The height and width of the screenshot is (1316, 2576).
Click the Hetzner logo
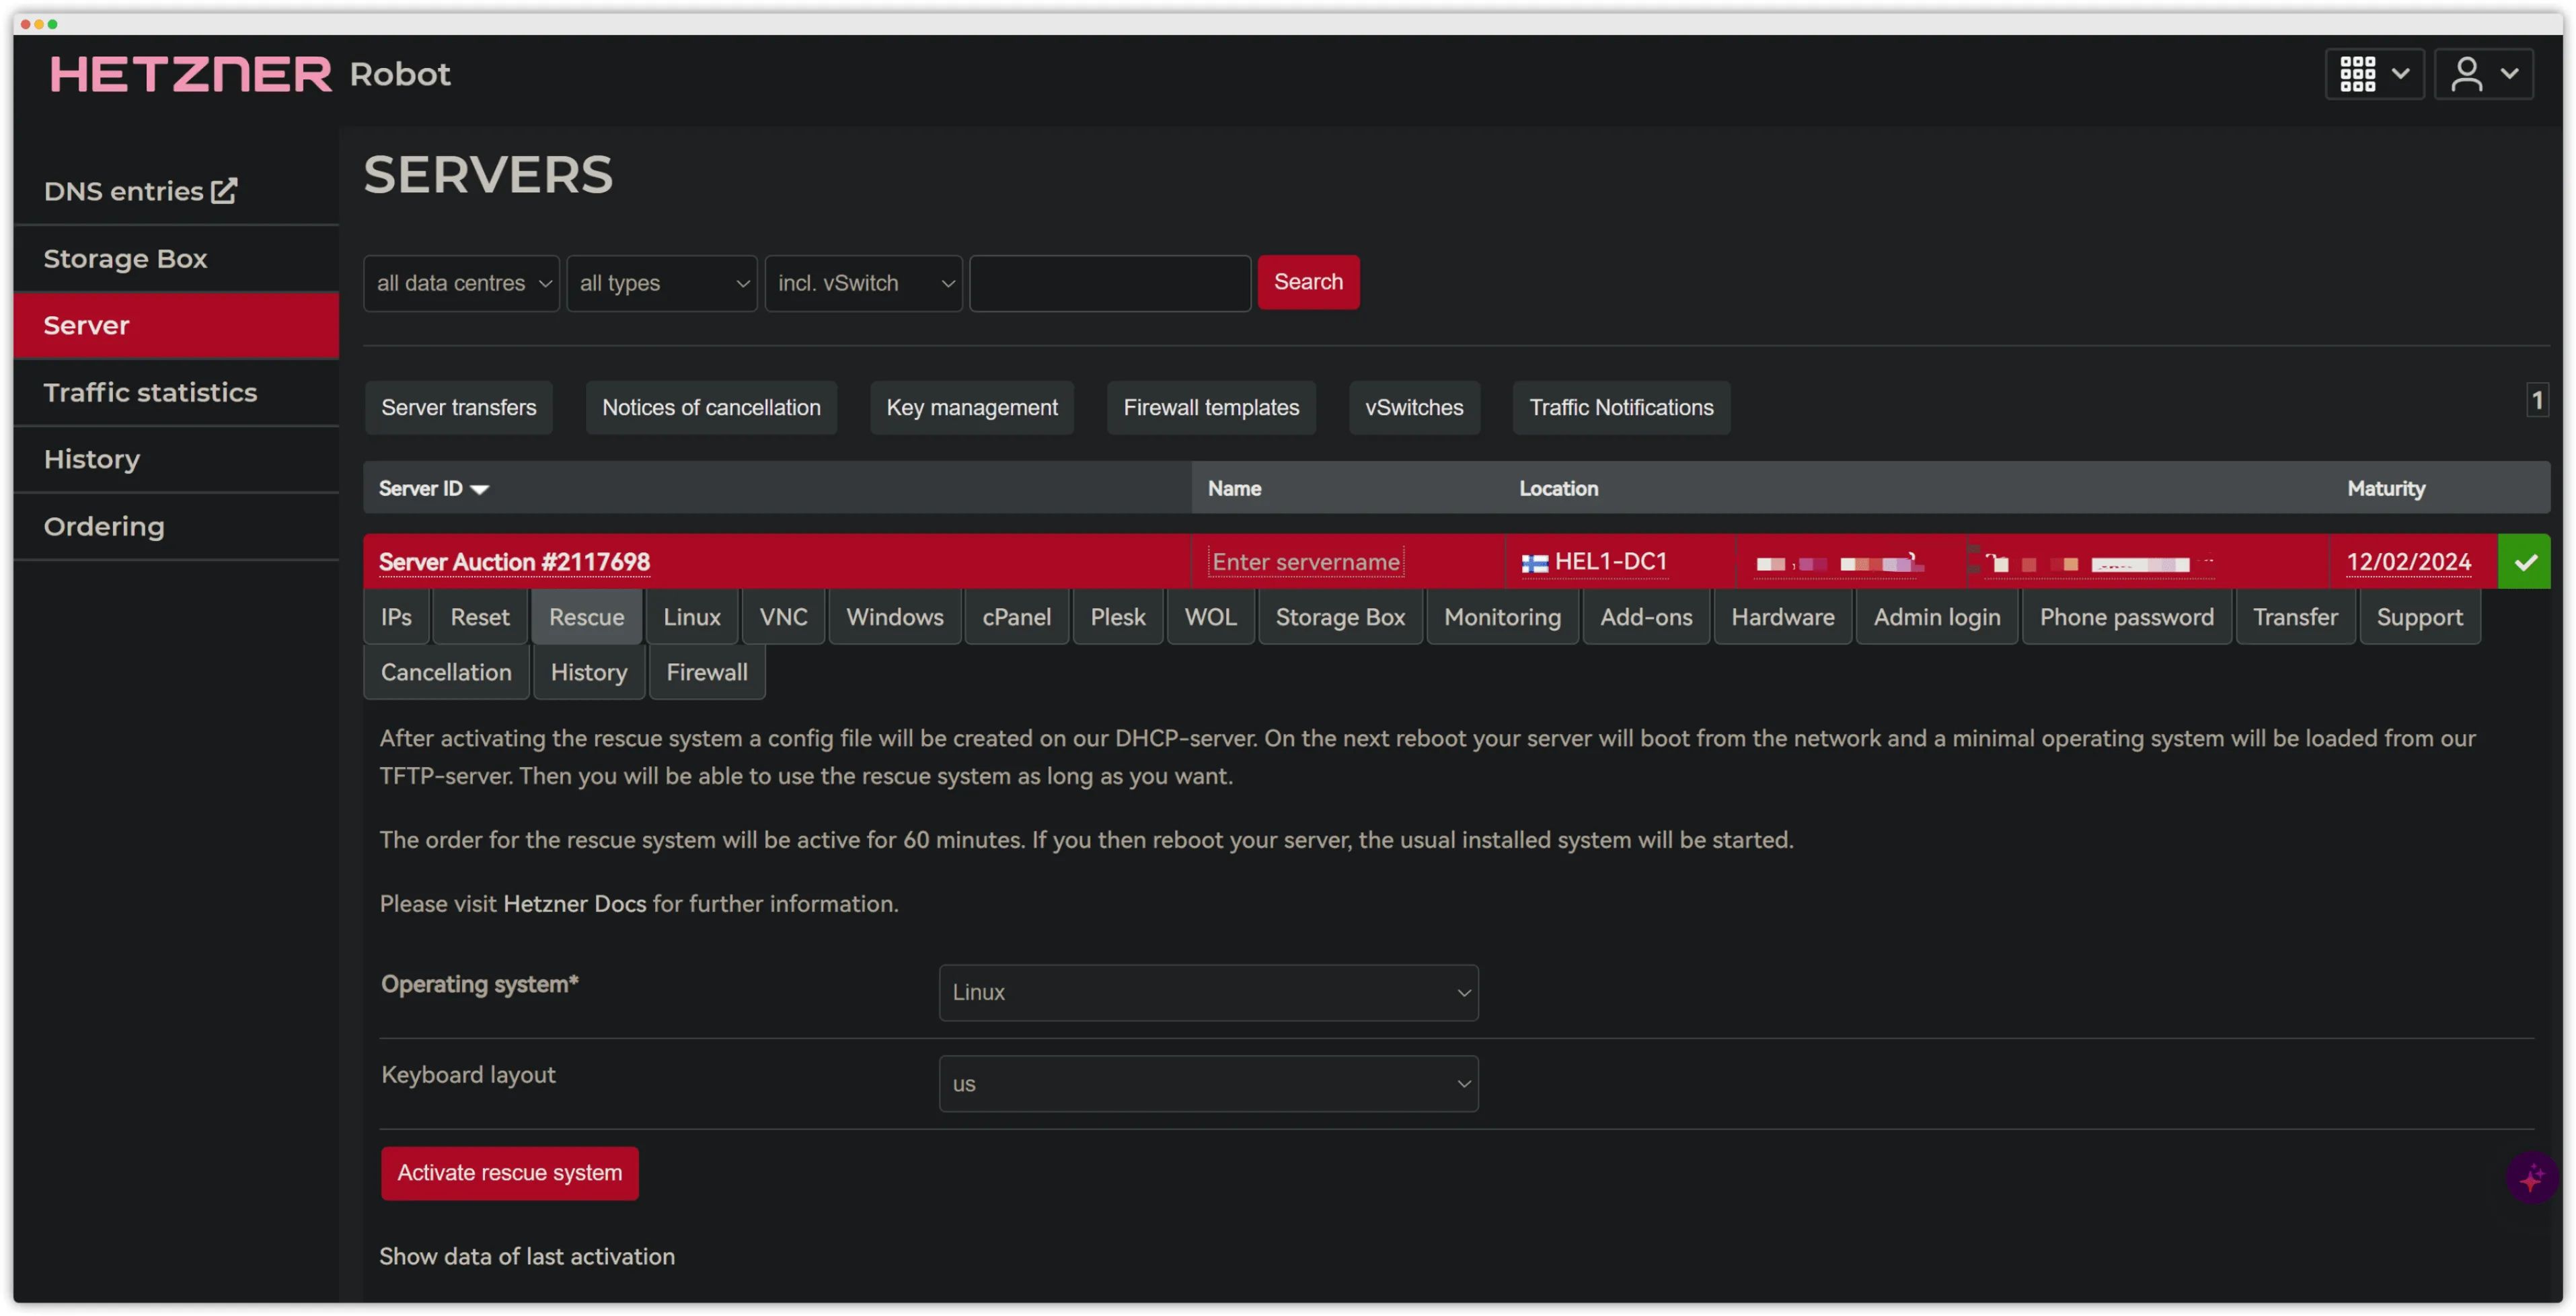(190, 74)
